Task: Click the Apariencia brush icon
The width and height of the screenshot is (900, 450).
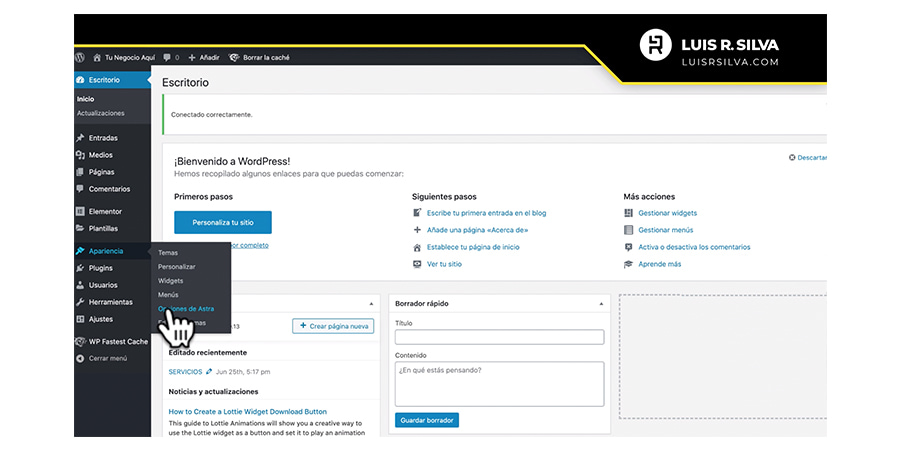Action: click(x=80, y=251)
